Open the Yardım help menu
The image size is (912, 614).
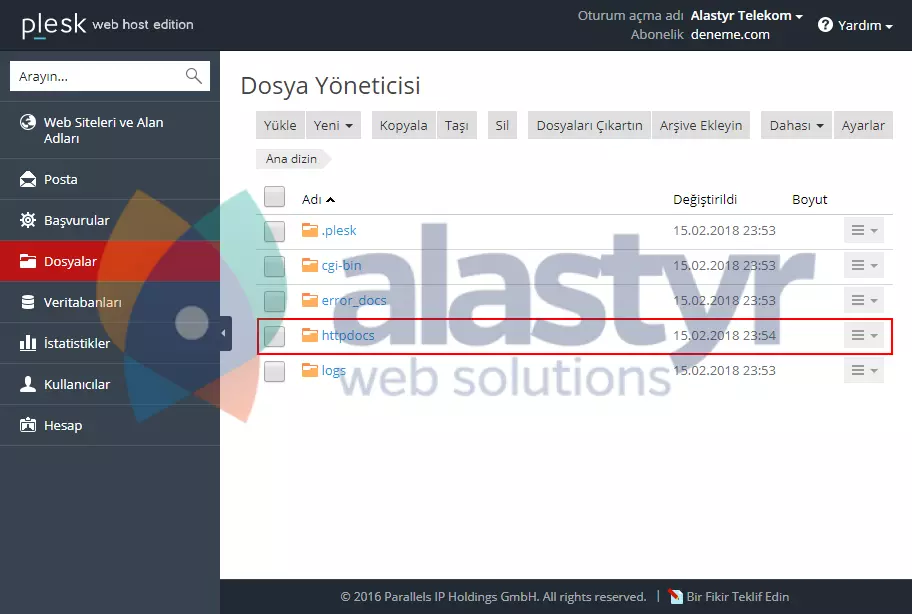coord(855,25)
